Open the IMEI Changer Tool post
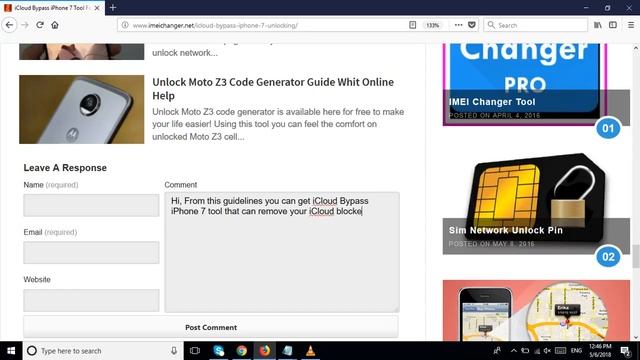 pos(492,102)
